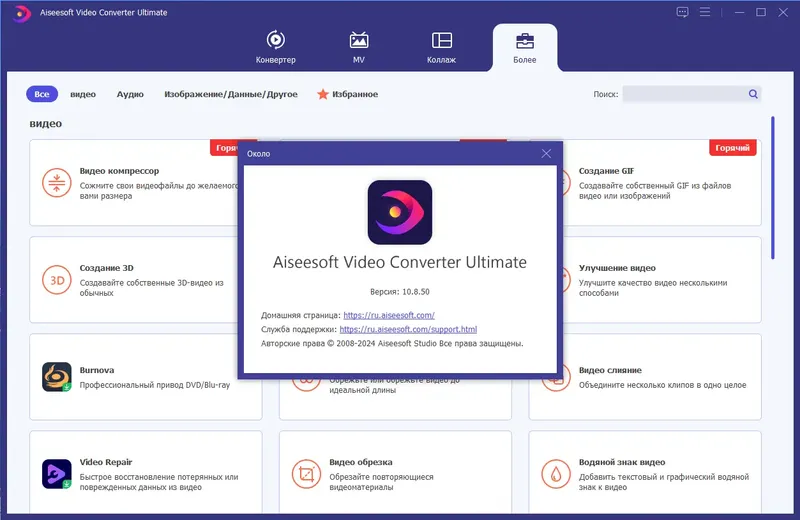Open the Видео слияние card title
Screen dimensions: 800x520
[610, 370]
